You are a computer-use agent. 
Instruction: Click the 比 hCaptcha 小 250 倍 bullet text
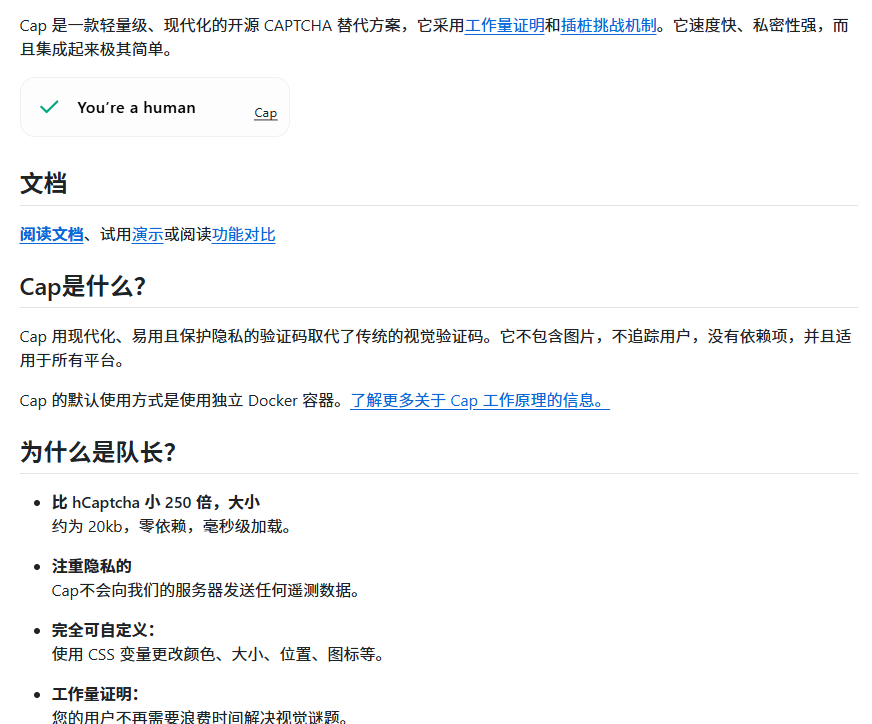(156, 503)
